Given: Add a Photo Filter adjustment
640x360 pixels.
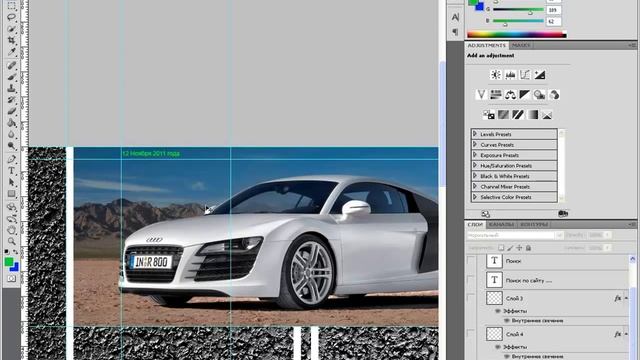Looking at the screenshot, I should tap(540, 95).
